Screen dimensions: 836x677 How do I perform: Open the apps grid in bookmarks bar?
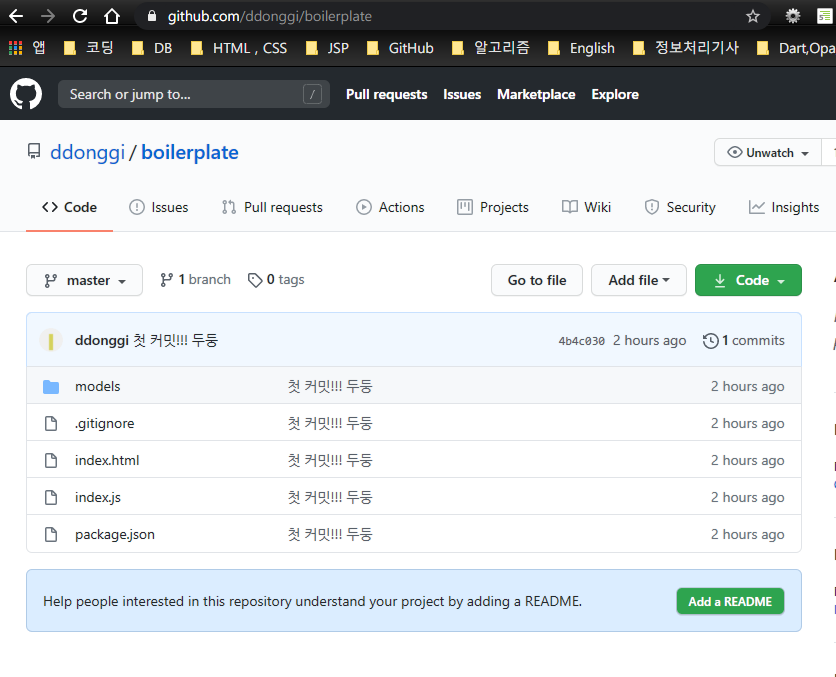(x=15, y=48)
